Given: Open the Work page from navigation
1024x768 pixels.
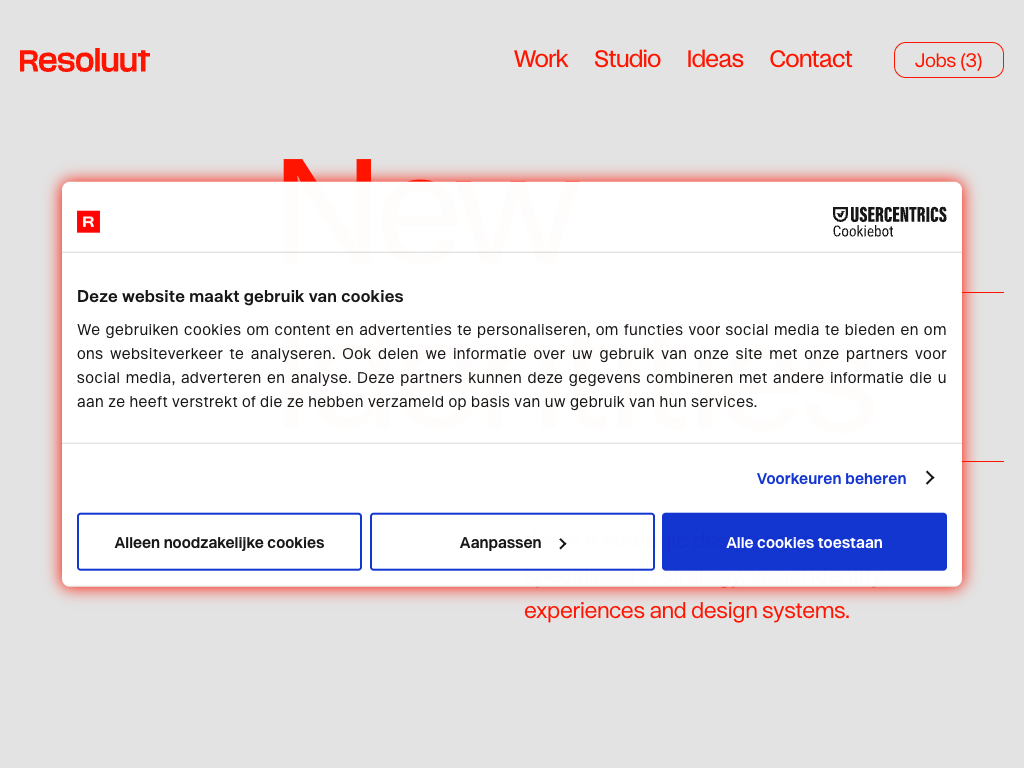Looking at the screenshot, I should click(x=541, y=59).
